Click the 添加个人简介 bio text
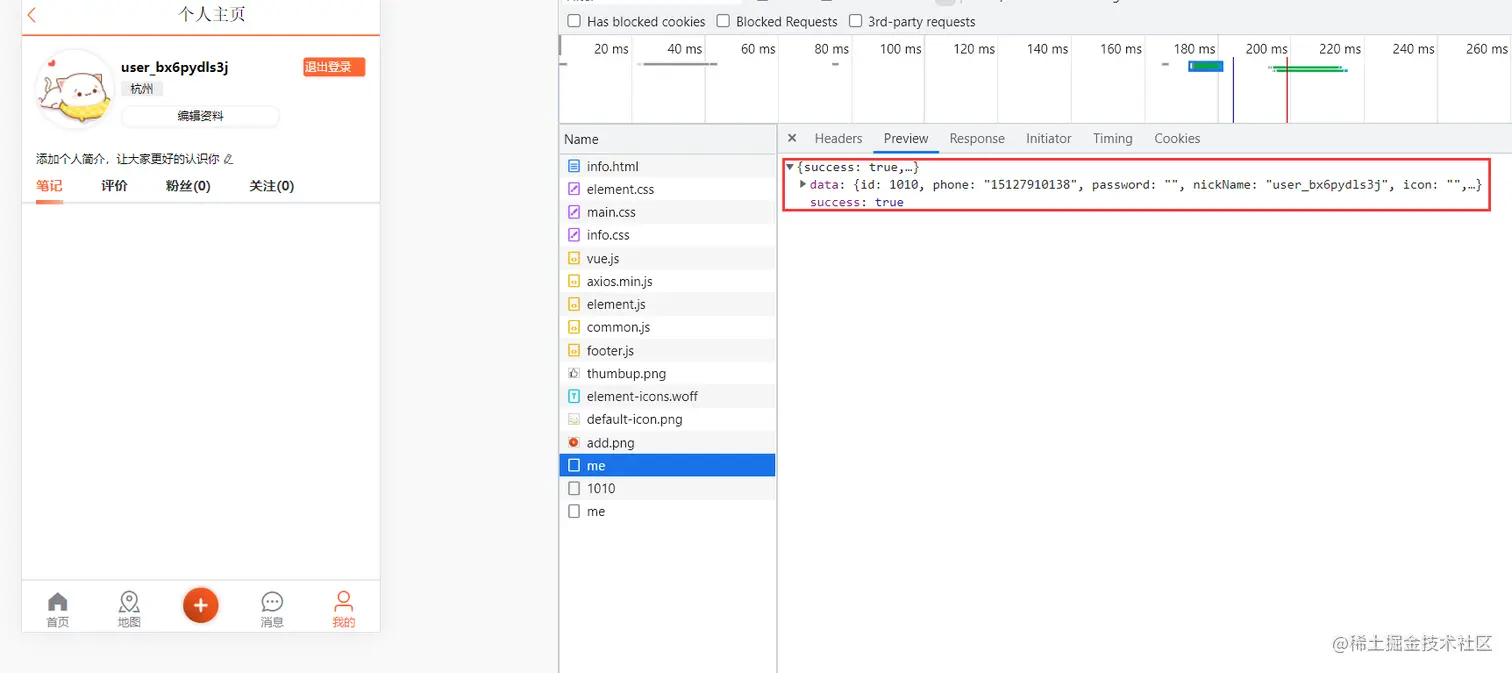 coord(128,159)
